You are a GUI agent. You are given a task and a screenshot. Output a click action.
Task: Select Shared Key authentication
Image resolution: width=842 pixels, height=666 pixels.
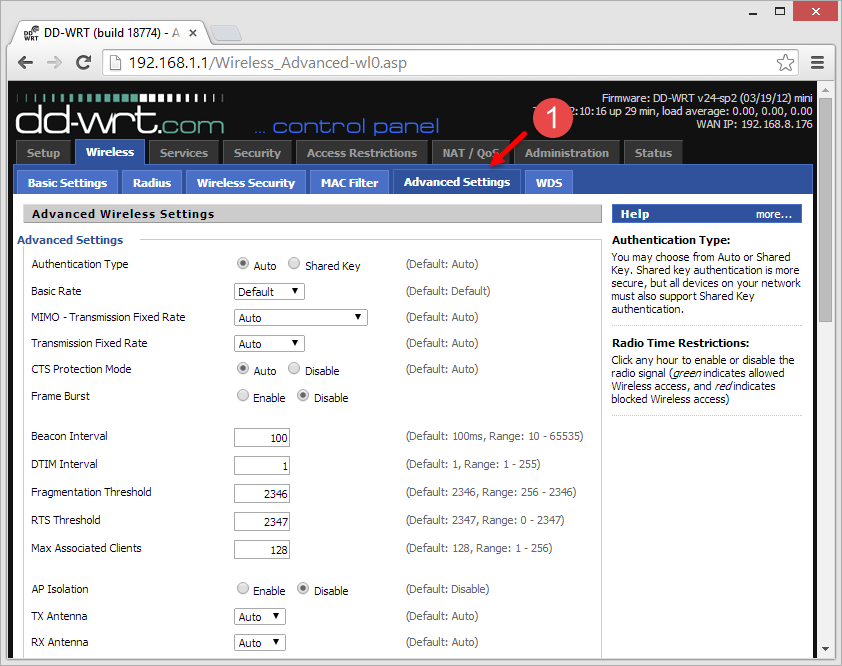pos(294,264)
